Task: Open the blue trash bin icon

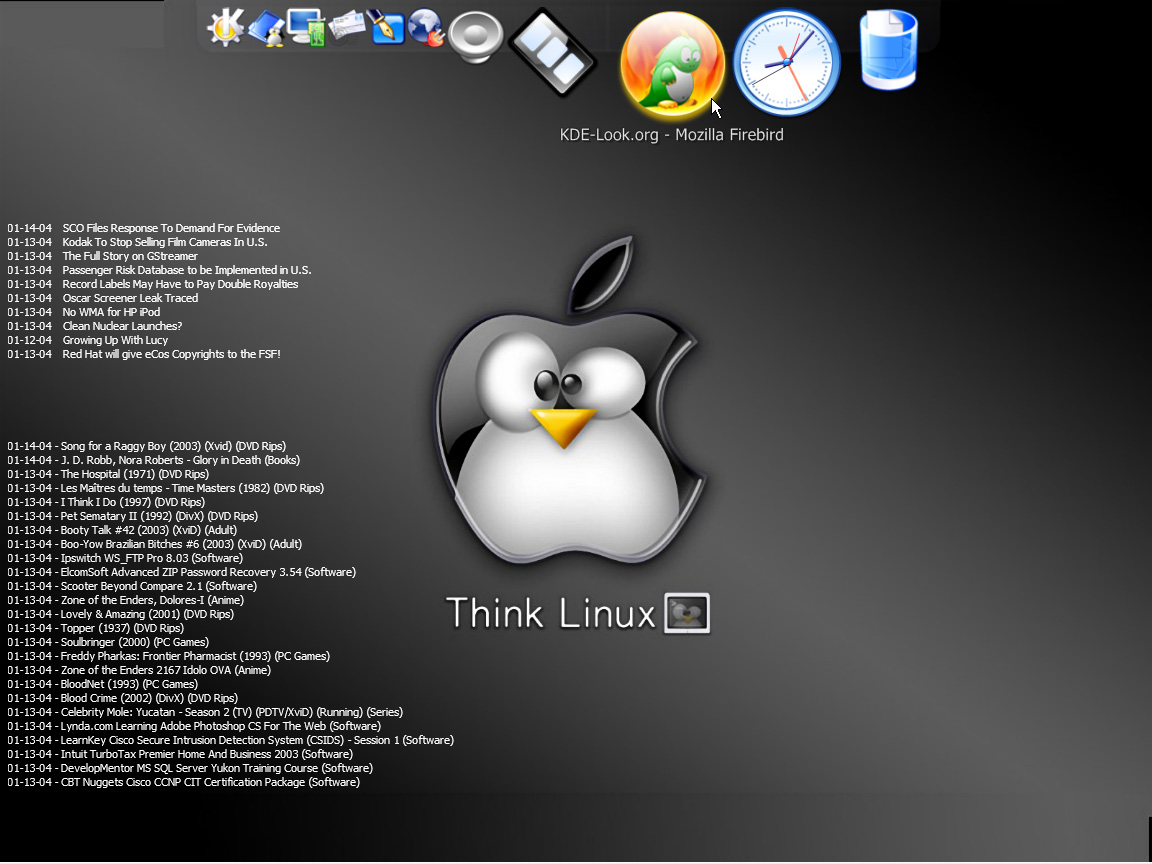Action: tap(889, 49)
